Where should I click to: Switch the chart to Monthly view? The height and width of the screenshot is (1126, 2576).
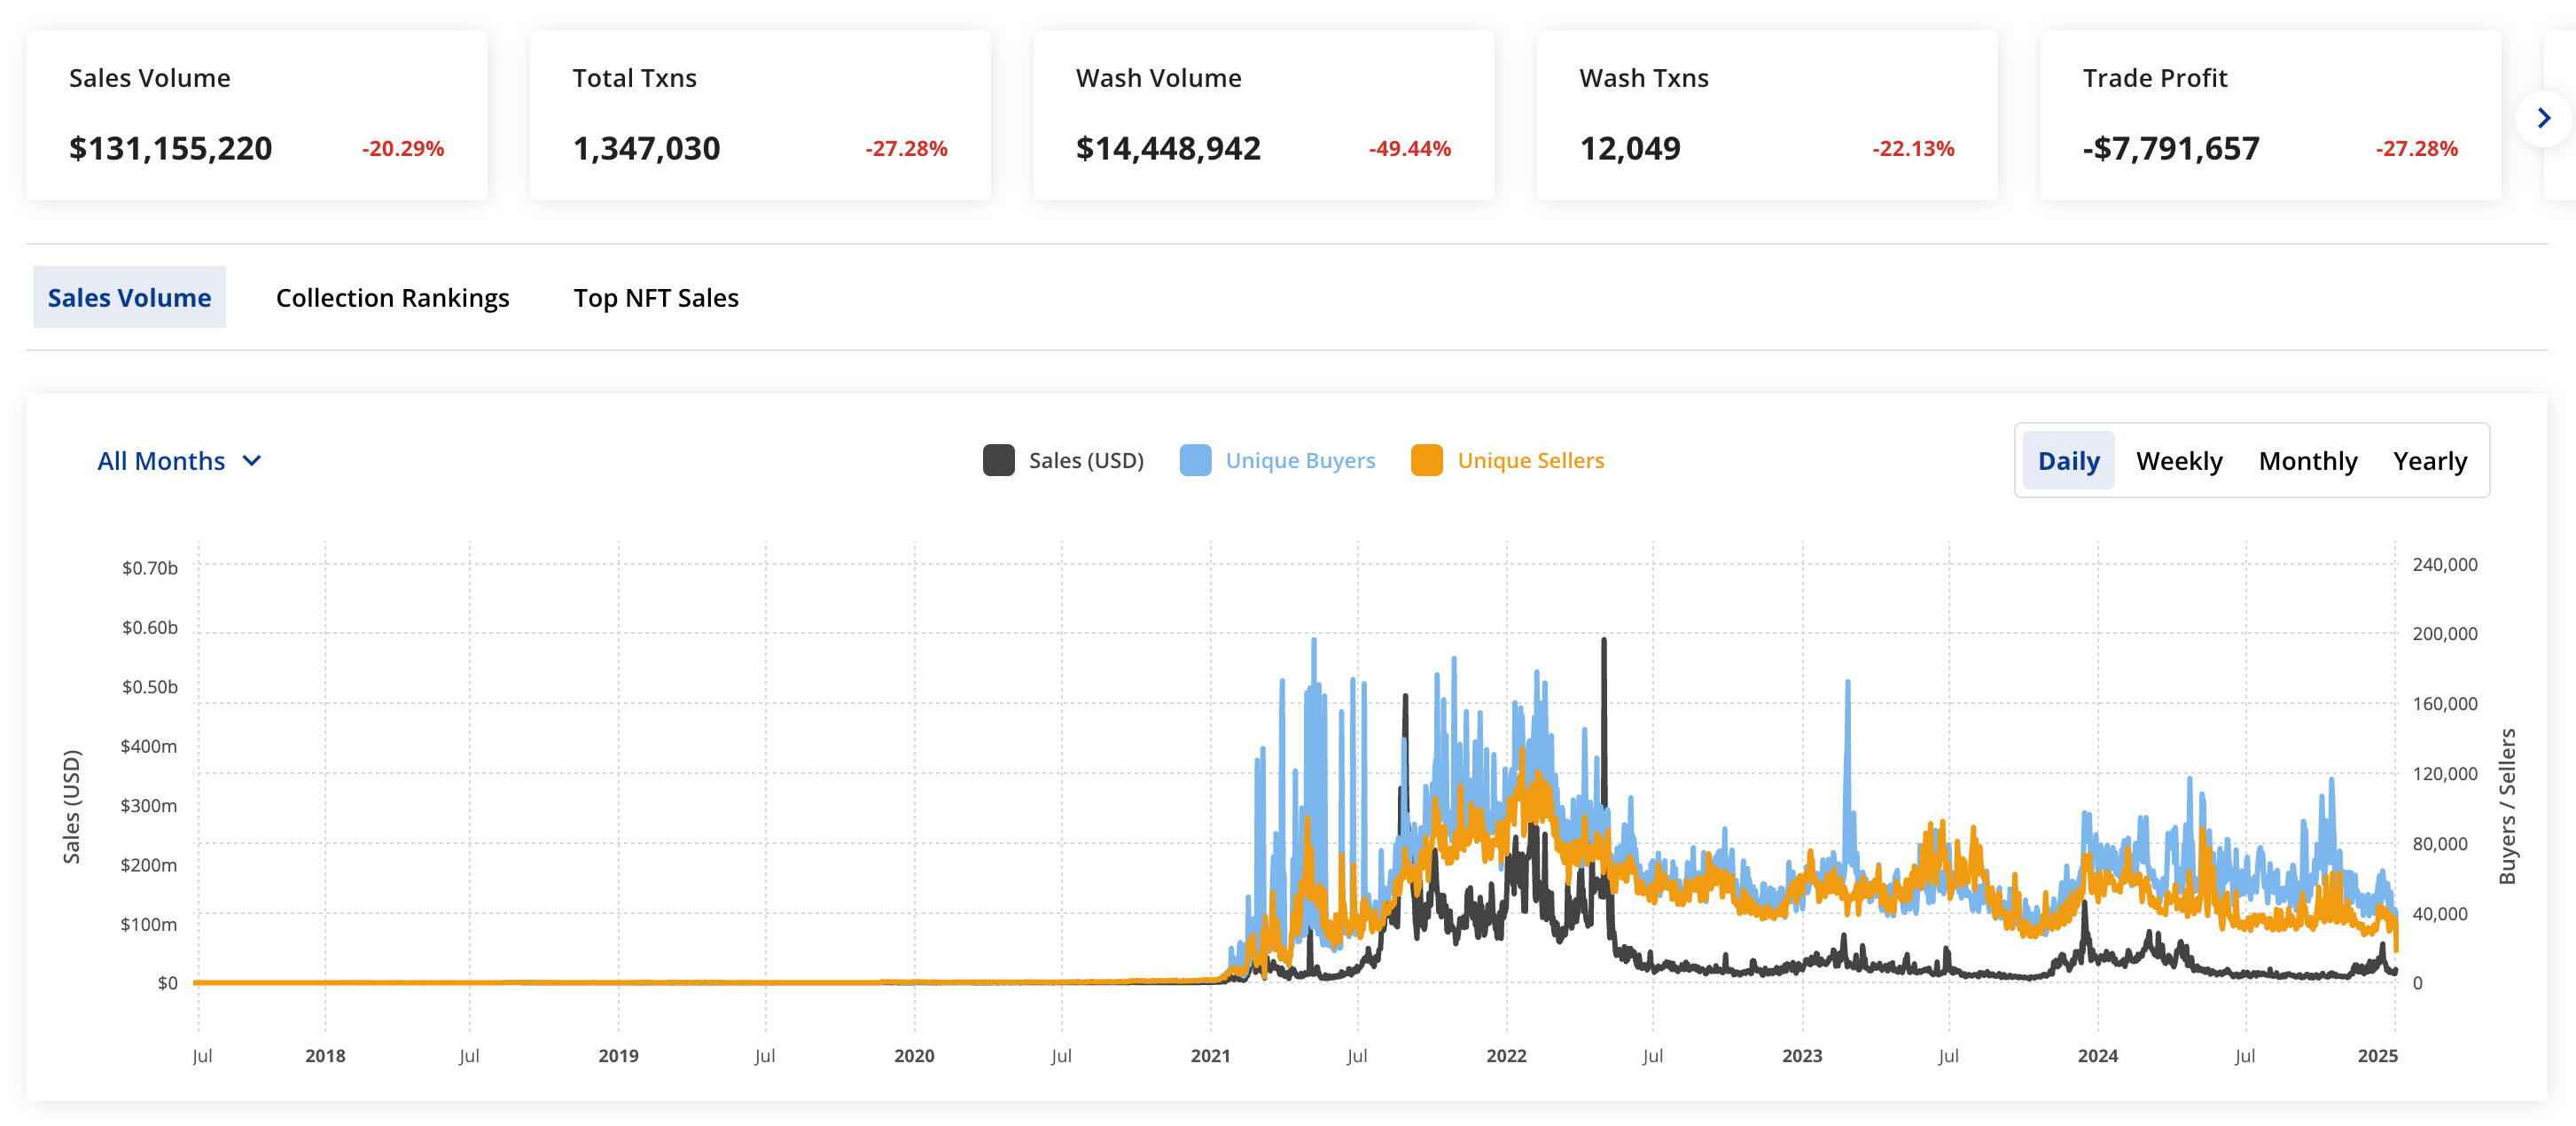2307,461
